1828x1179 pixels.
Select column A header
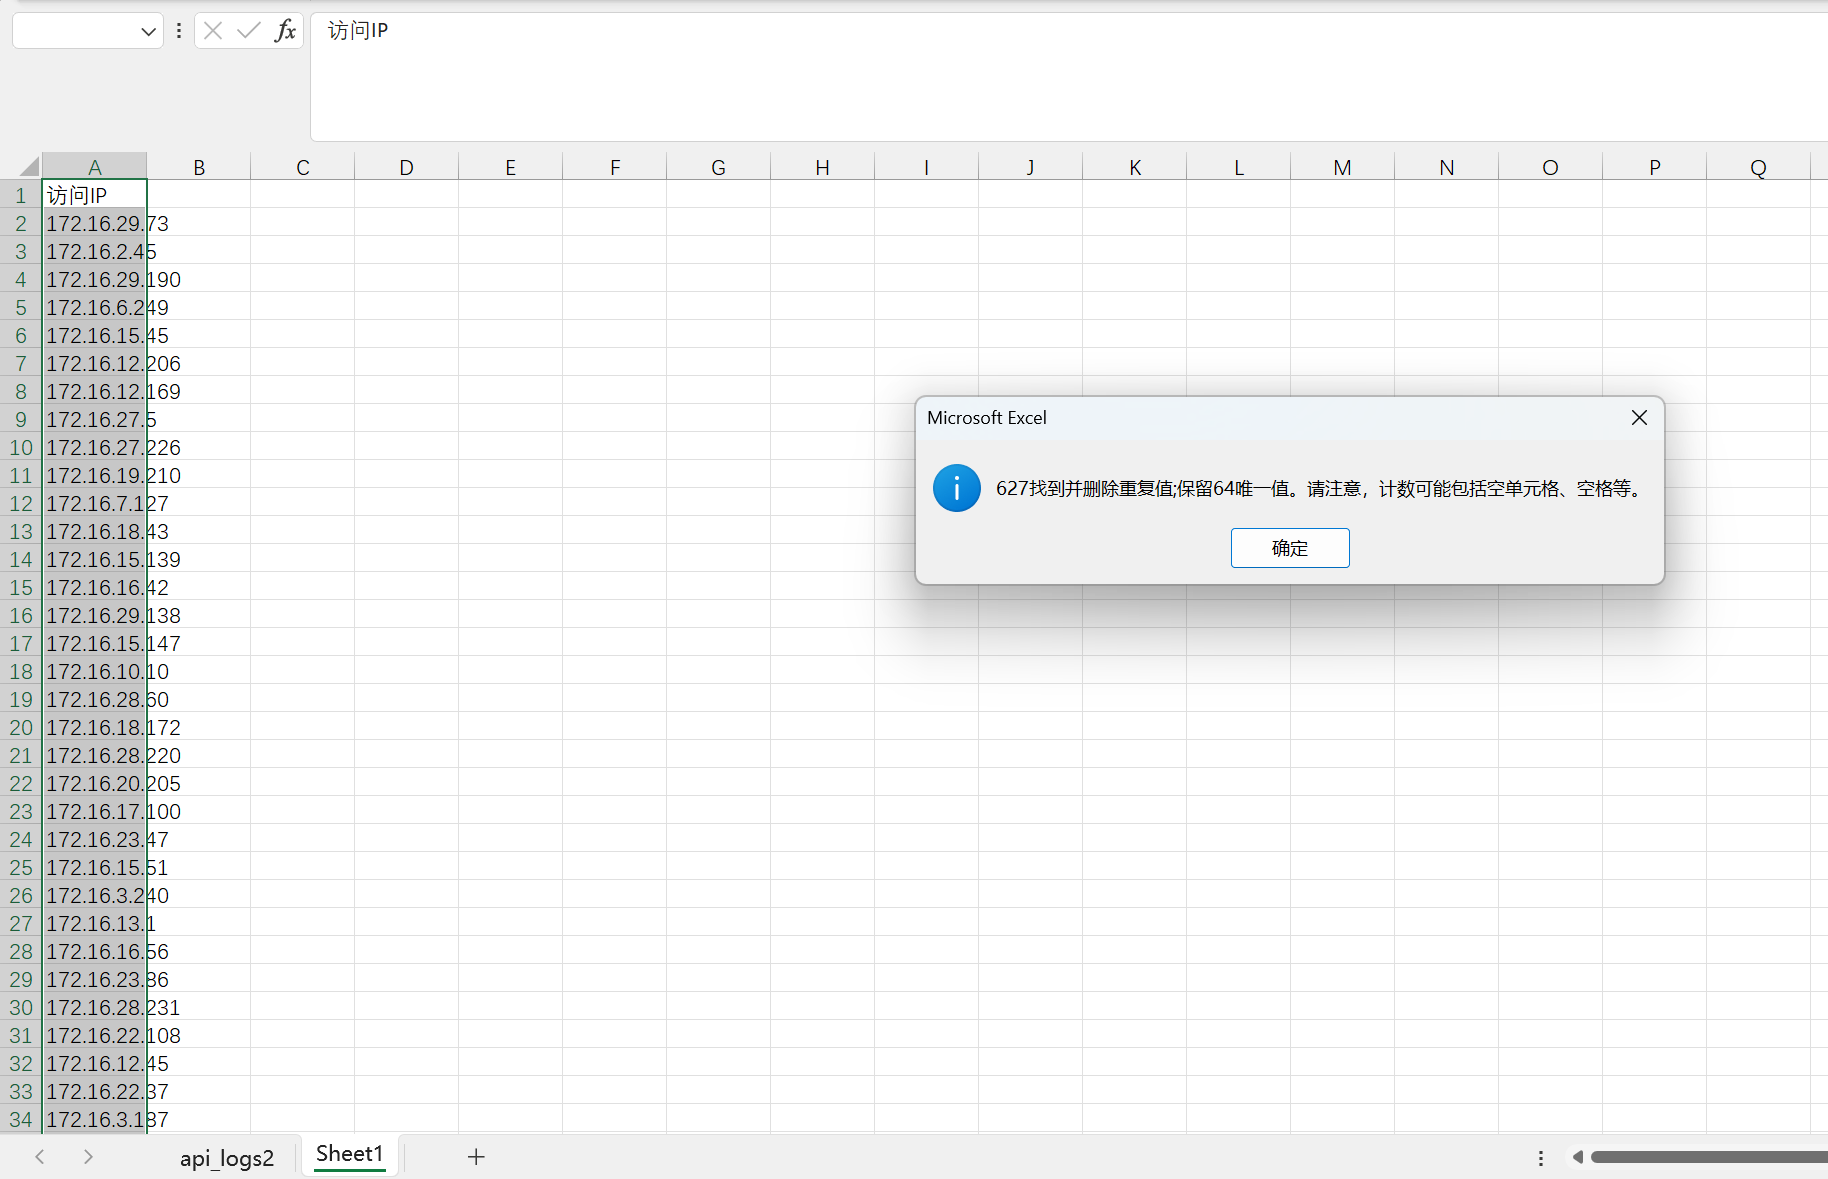[95, 167]
